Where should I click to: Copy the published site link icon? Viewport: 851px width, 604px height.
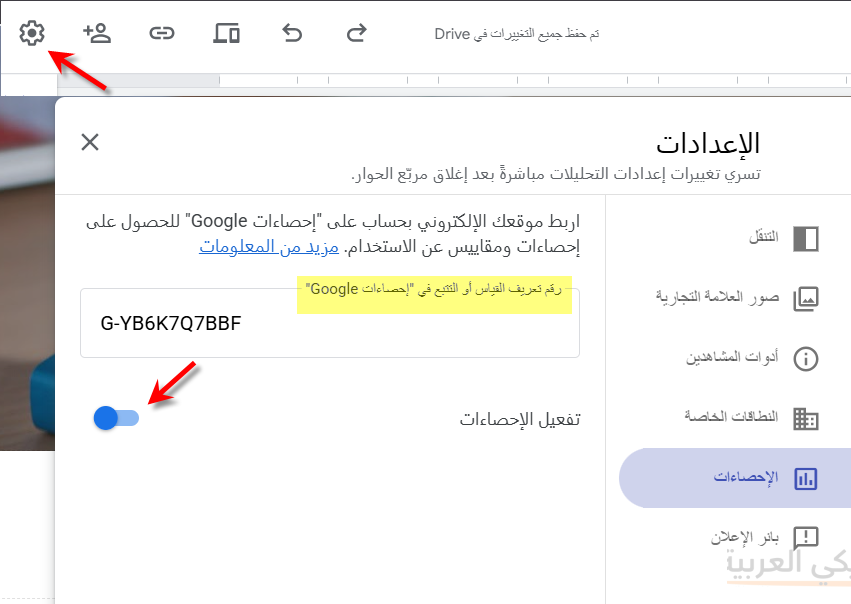tap(162, 34)
